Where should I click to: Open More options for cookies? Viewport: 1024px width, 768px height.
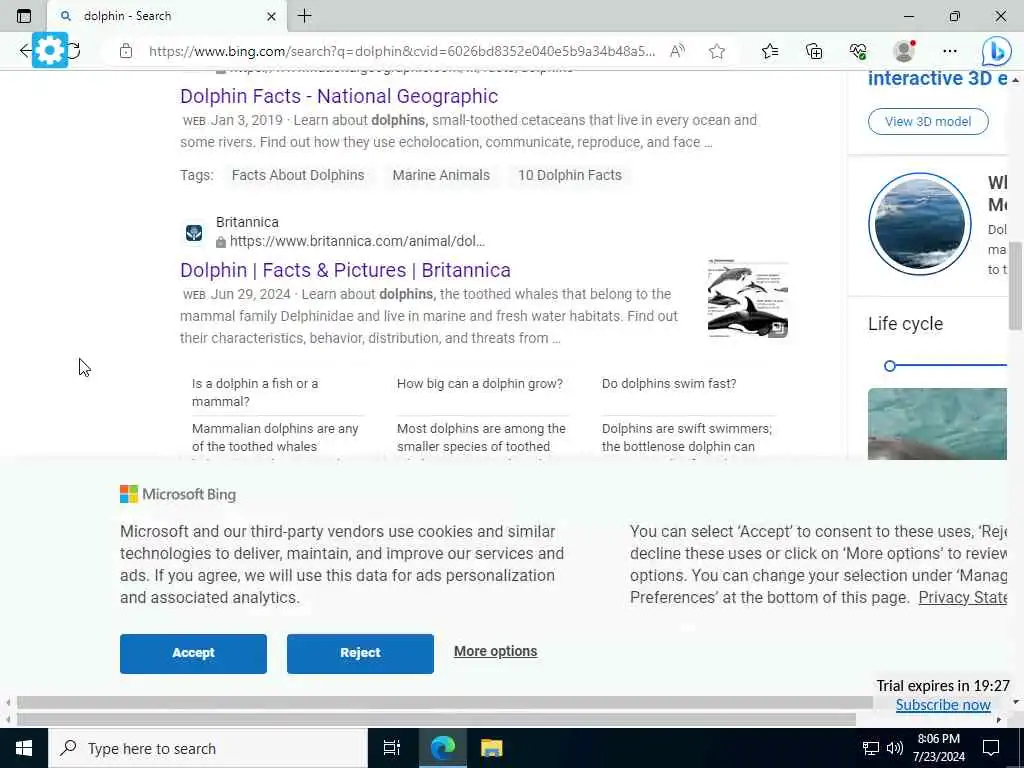click(x=496, y=651)
